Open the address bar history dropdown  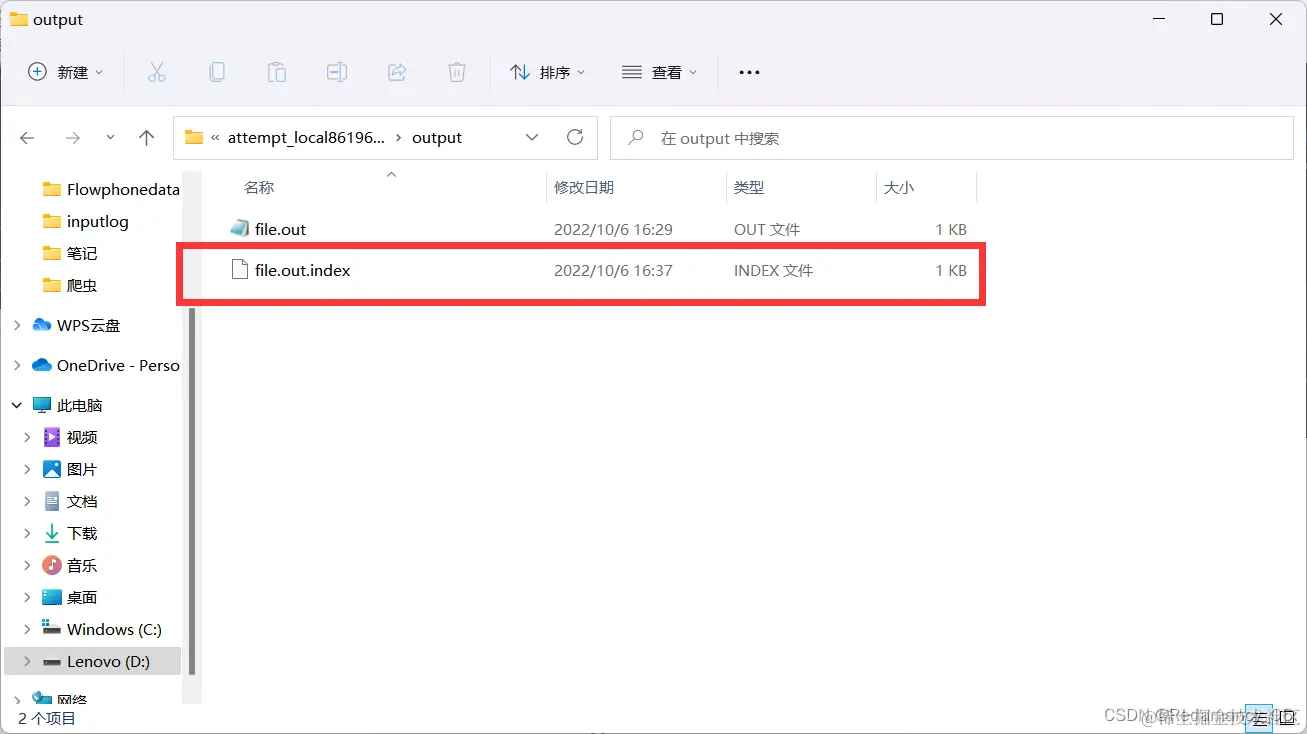click(x=532, y=137)
